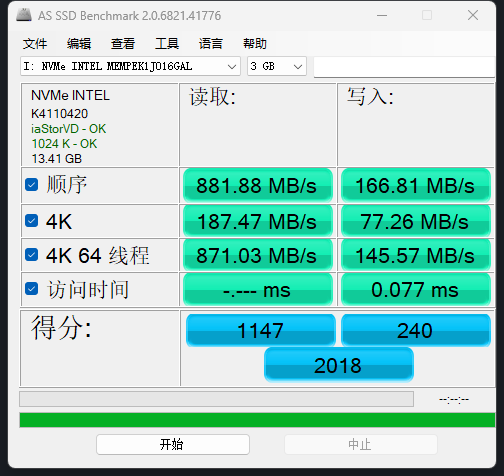Image resolution: width=504 pixels, height=476 pixels.
Task: Open the drive selection dropdown
Action: [130, 66]
